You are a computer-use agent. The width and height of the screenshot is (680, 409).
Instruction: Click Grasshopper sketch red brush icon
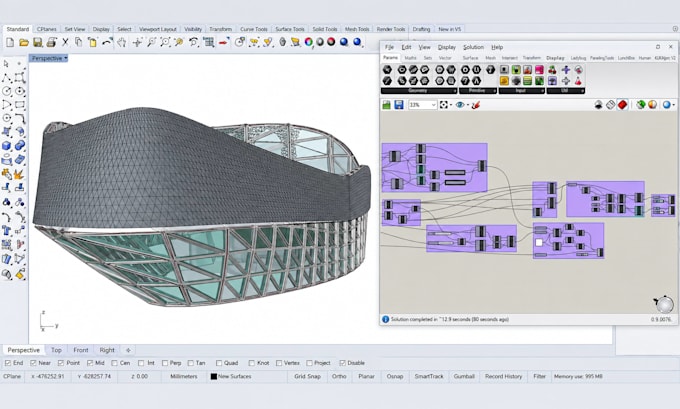476,105
